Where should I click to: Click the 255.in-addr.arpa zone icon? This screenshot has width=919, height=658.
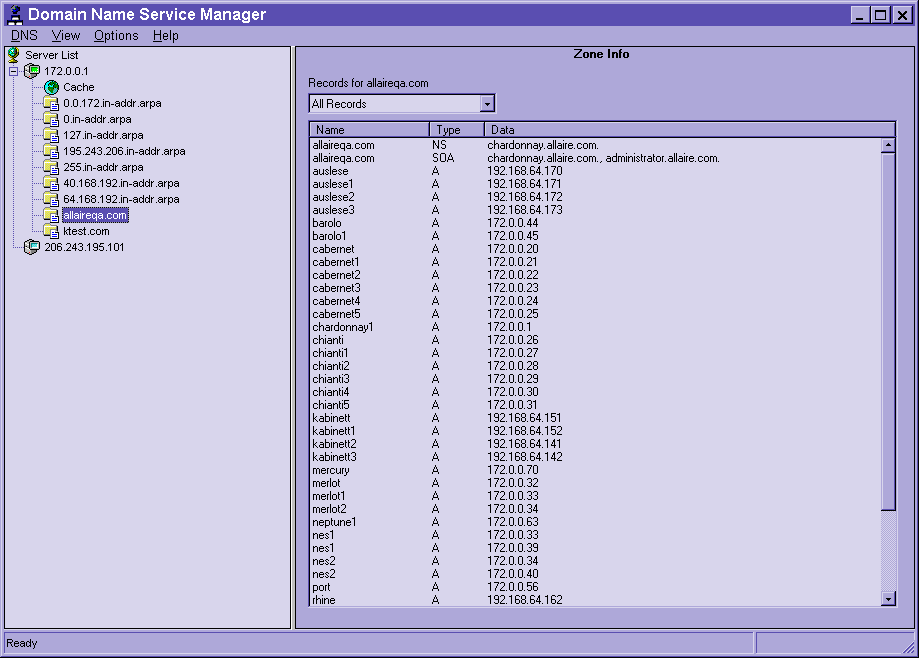51,167
